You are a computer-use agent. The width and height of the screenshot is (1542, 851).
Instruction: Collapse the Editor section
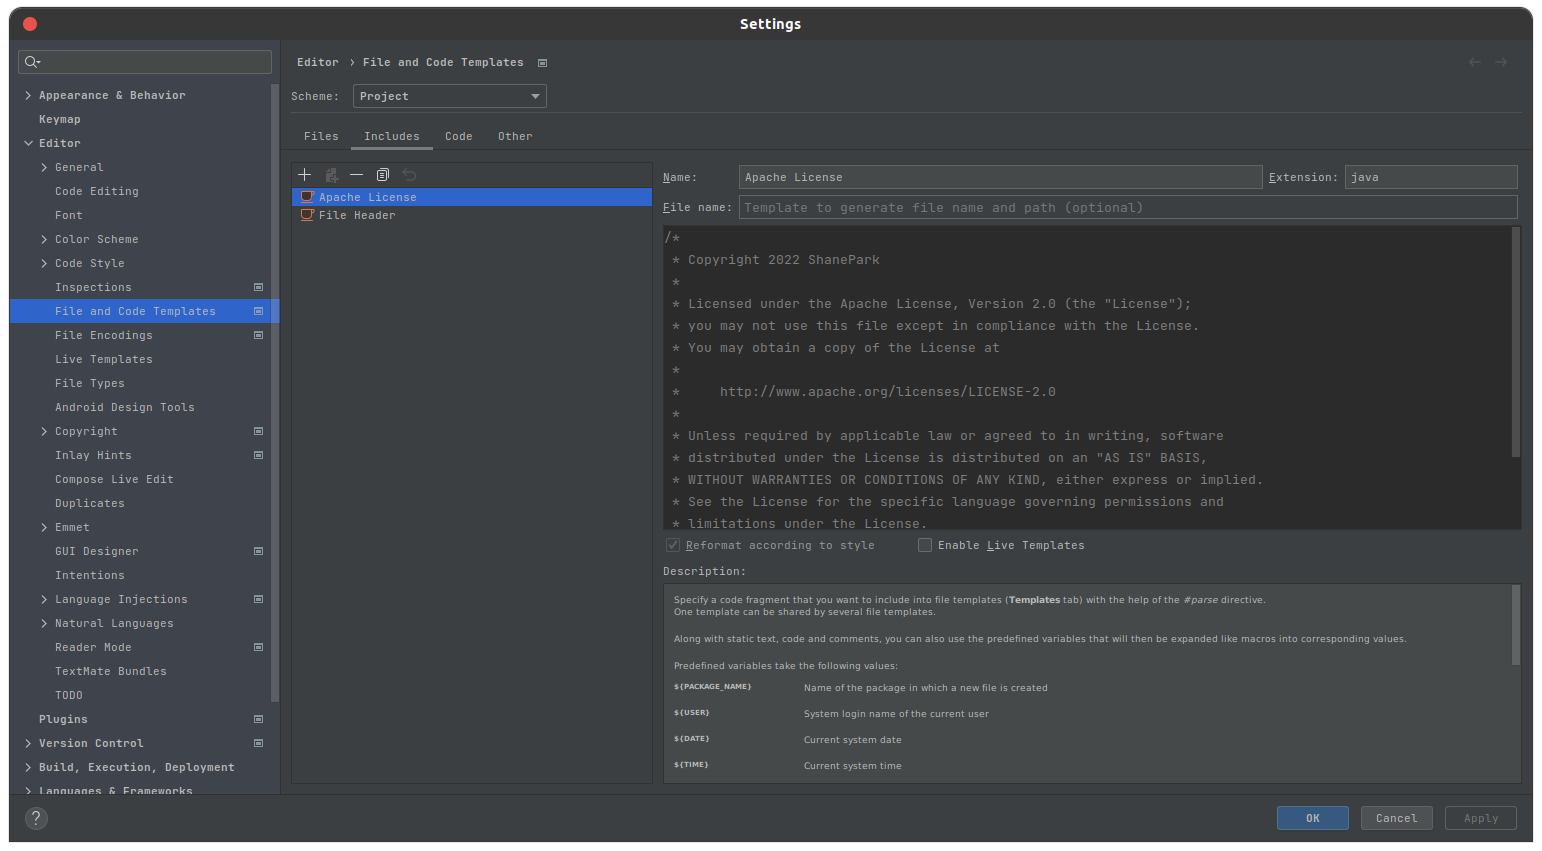point(28,143)
